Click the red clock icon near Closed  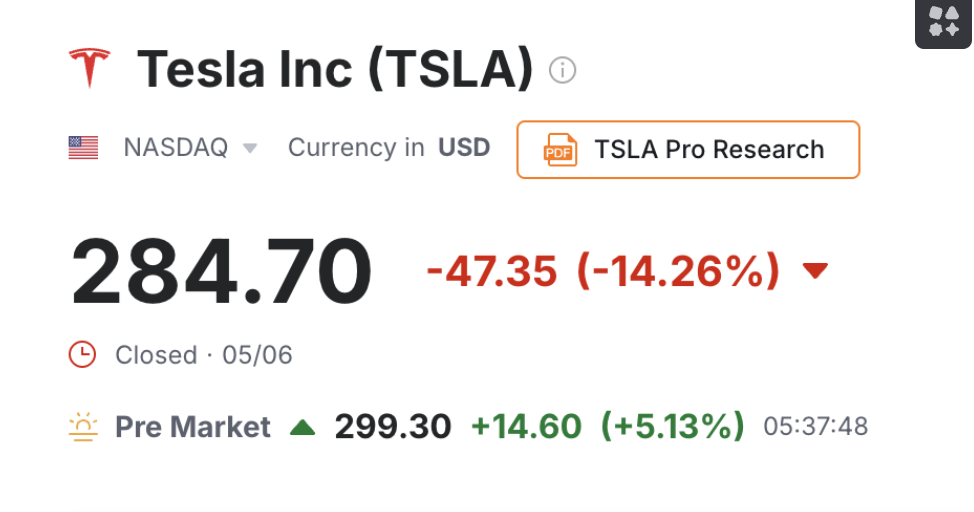click(x=82, y=355)
